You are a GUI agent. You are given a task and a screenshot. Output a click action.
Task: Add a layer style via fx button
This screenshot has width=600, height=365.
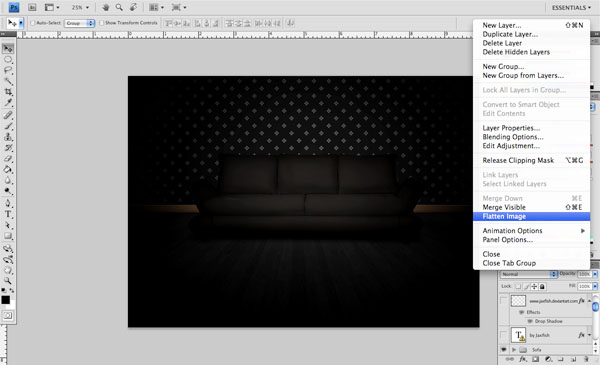523,359
